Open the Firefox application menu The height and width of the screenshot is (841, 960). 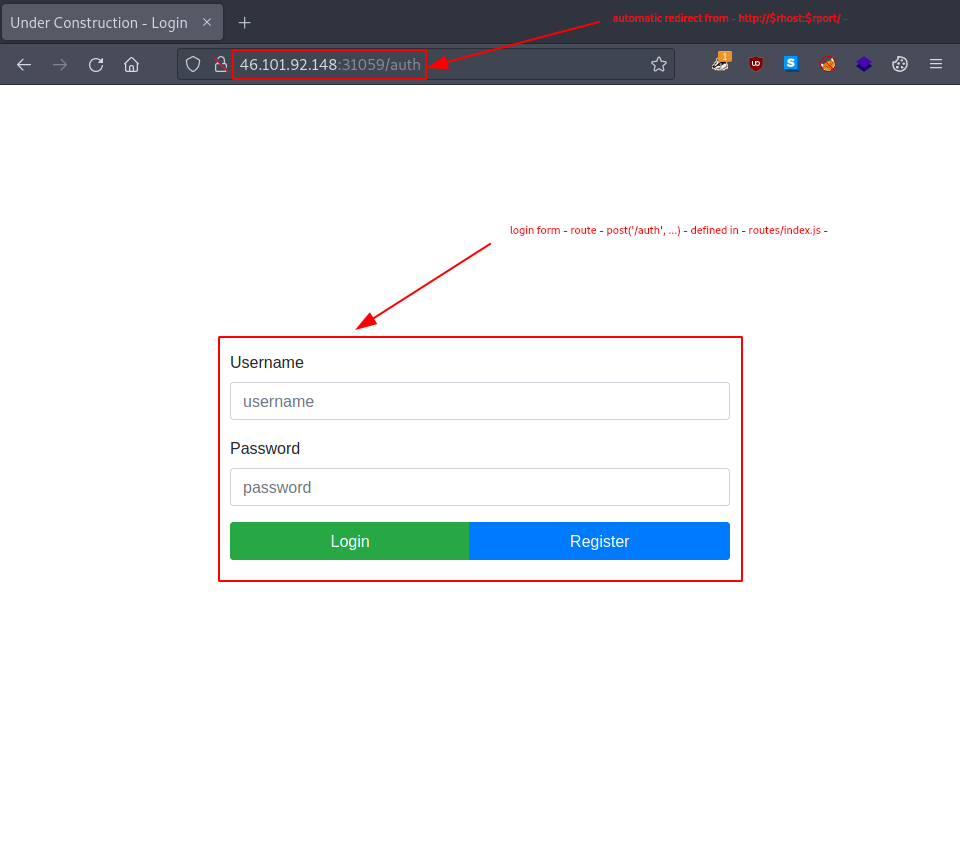[936, 64]
